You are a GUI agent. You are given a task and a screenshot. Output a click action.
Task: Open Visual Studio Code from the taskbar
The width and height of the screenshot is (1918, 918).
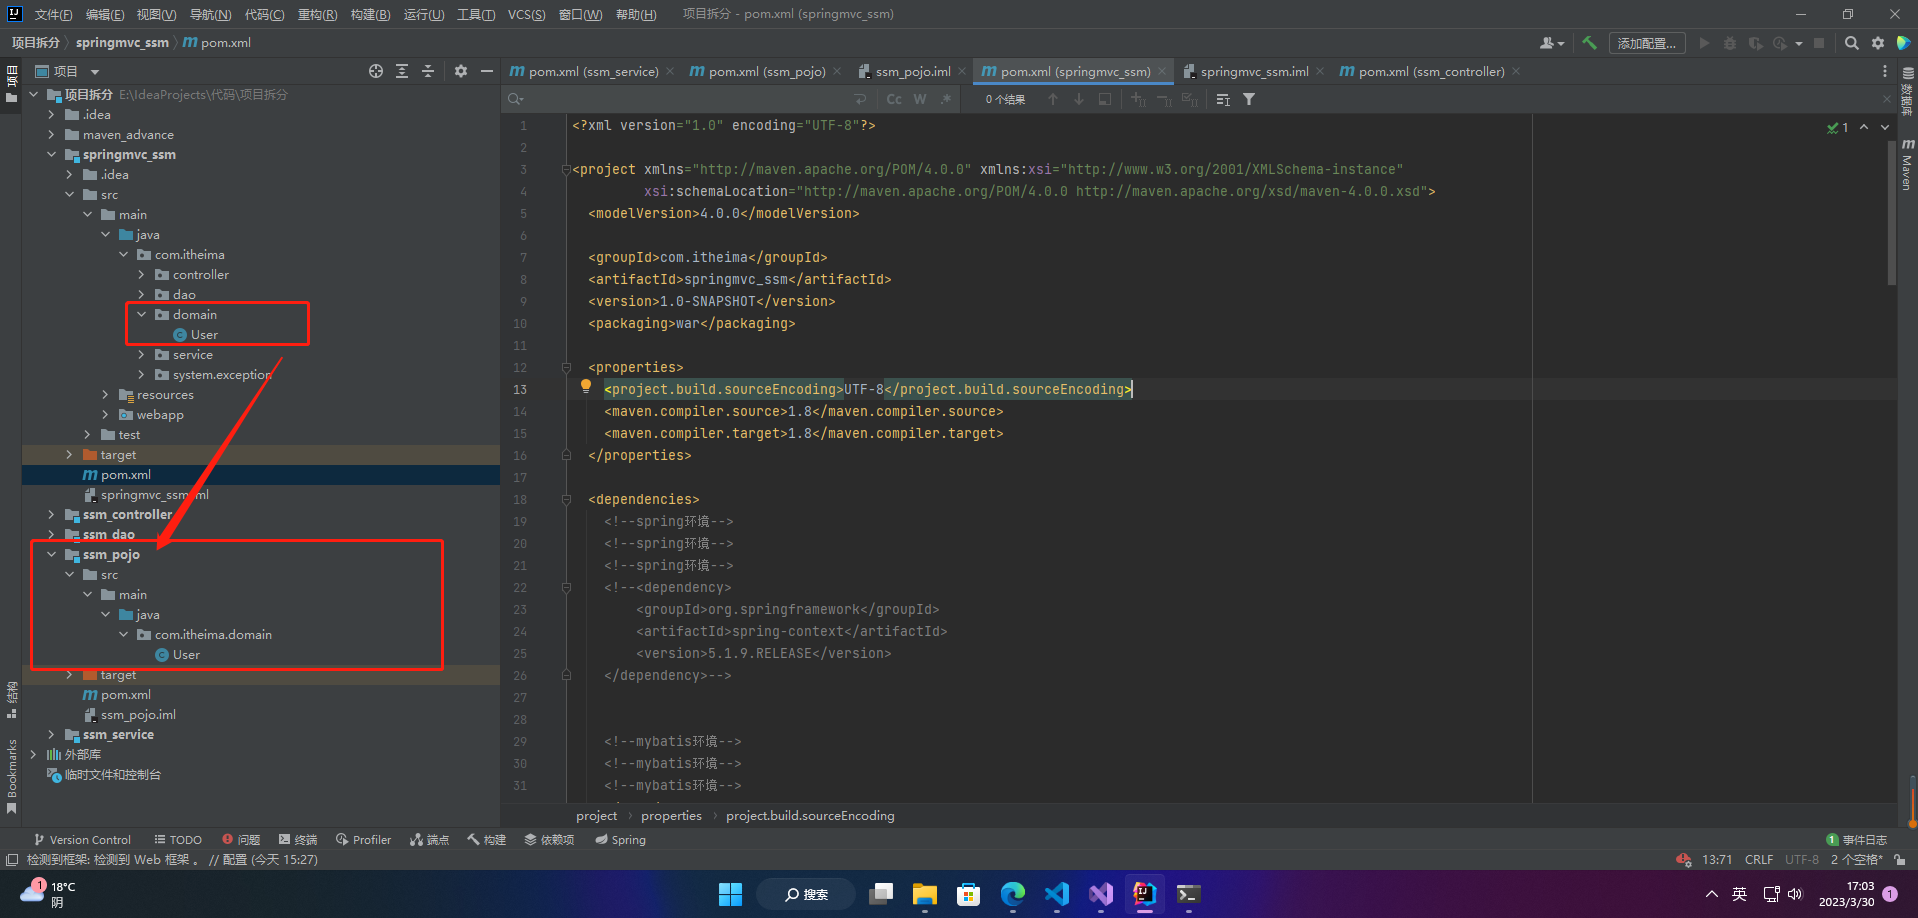coord(1057,893)
